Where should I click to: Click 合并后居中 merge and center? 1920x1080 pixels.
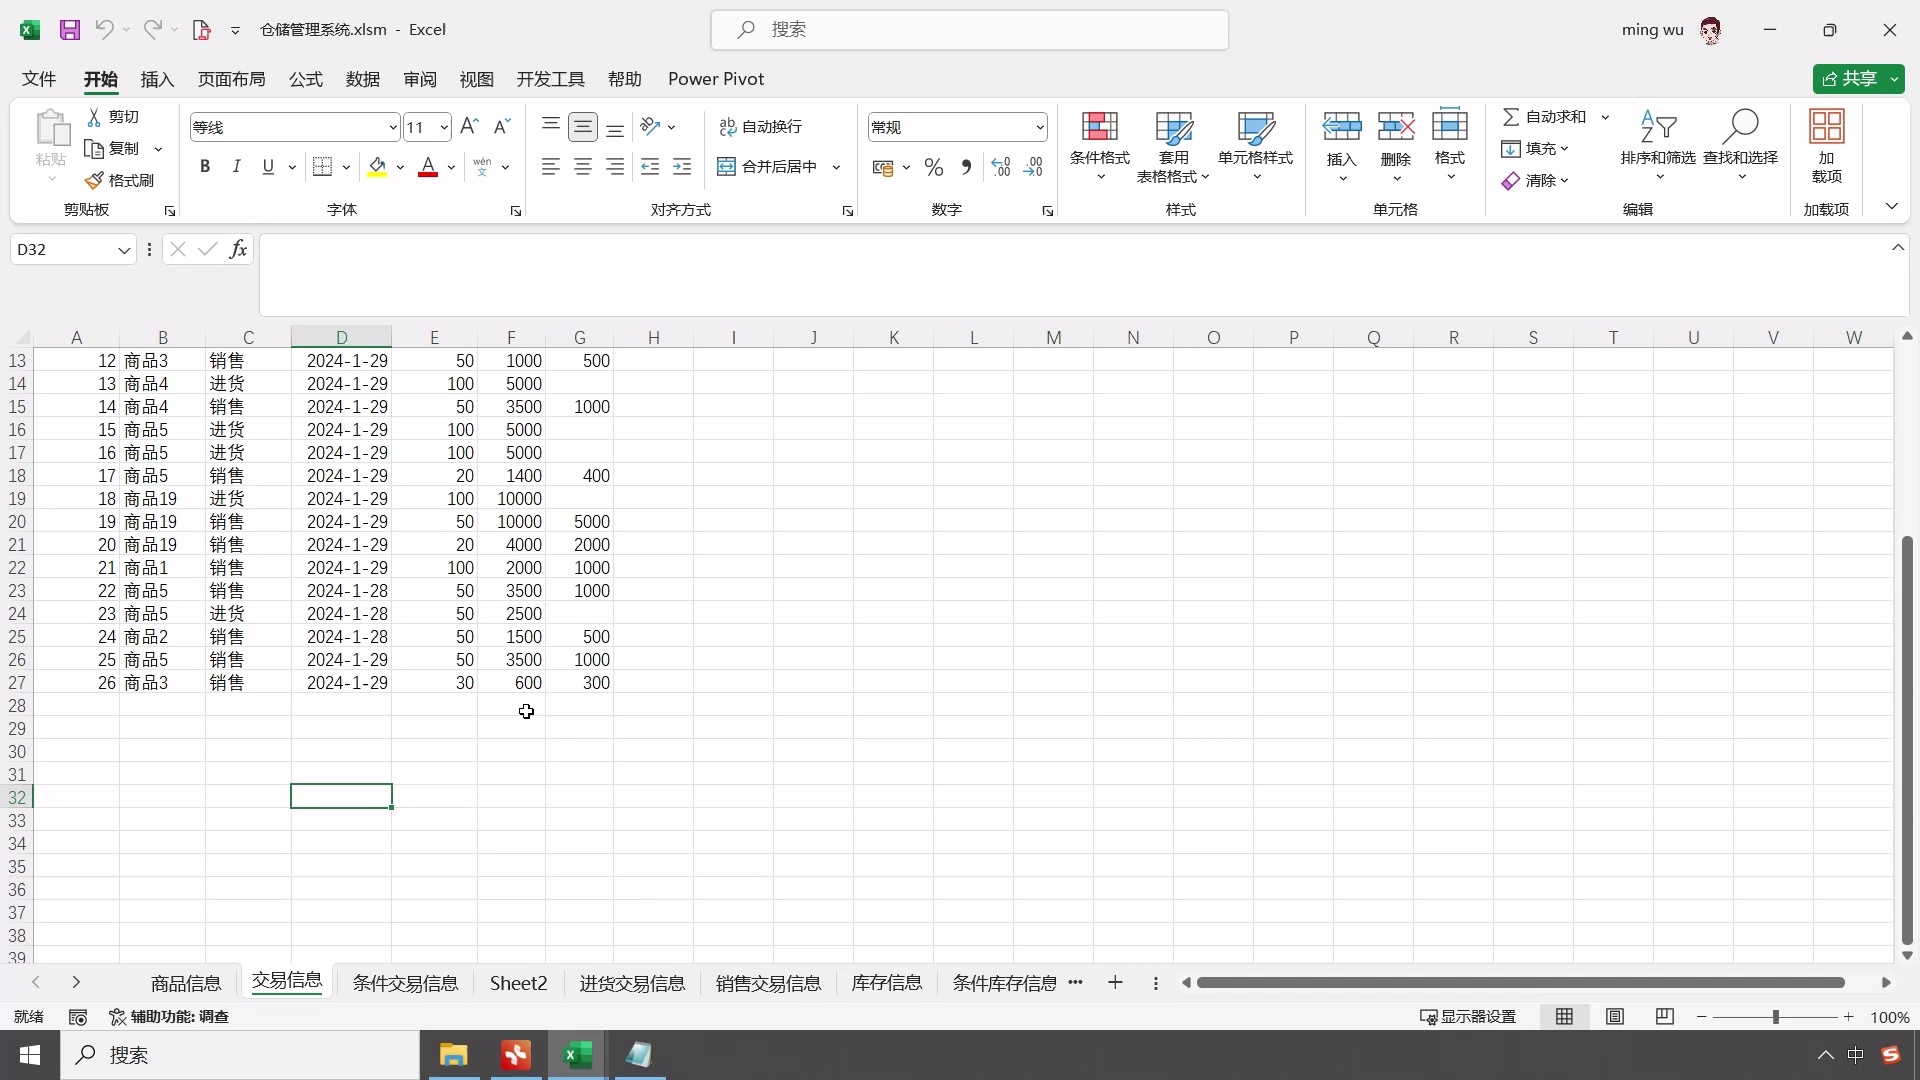pos(768,166)
